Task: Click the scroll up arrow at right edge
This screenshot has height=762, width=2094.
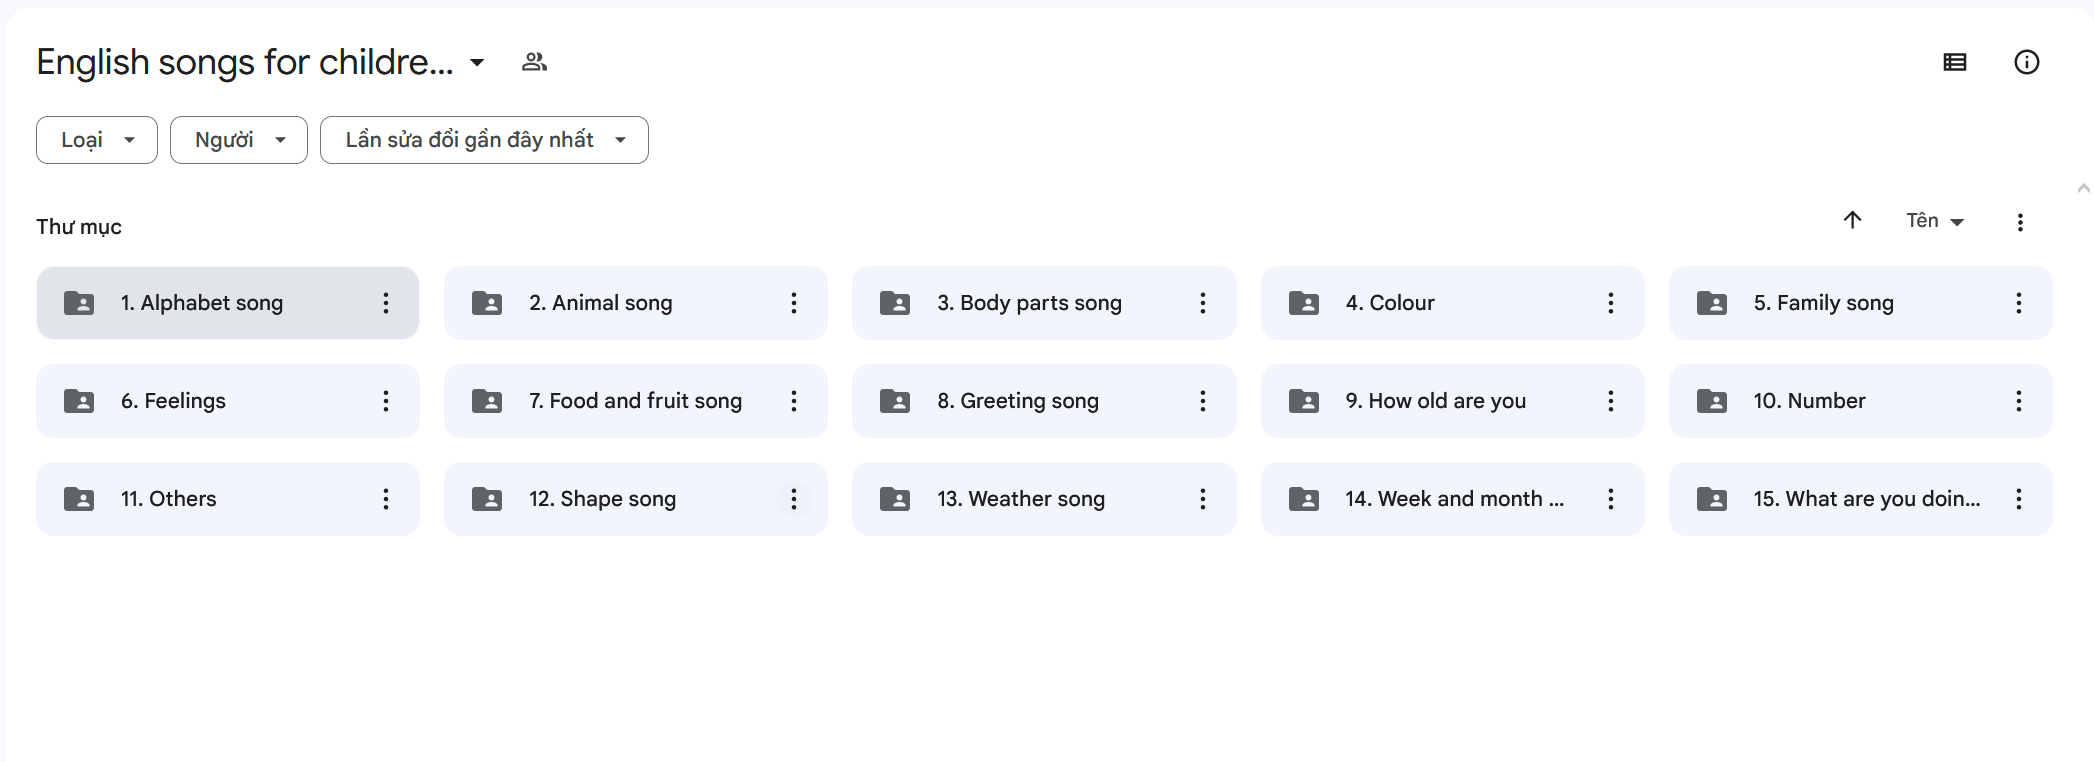Action: coord(2084,188)
